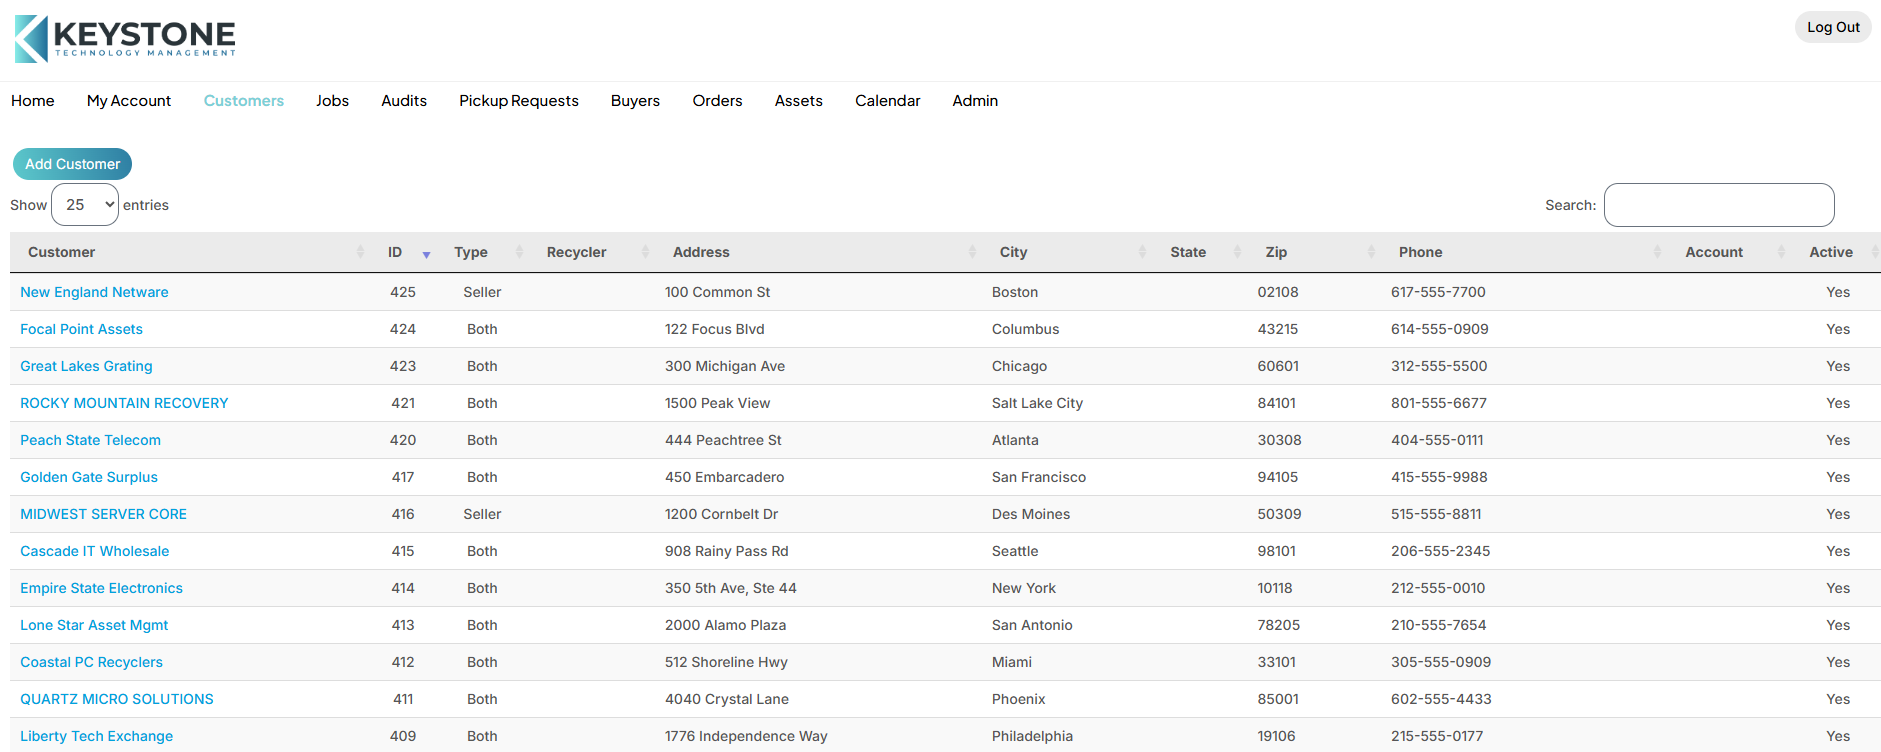Open the Calendar navigation item

click(x=887, y=101)
